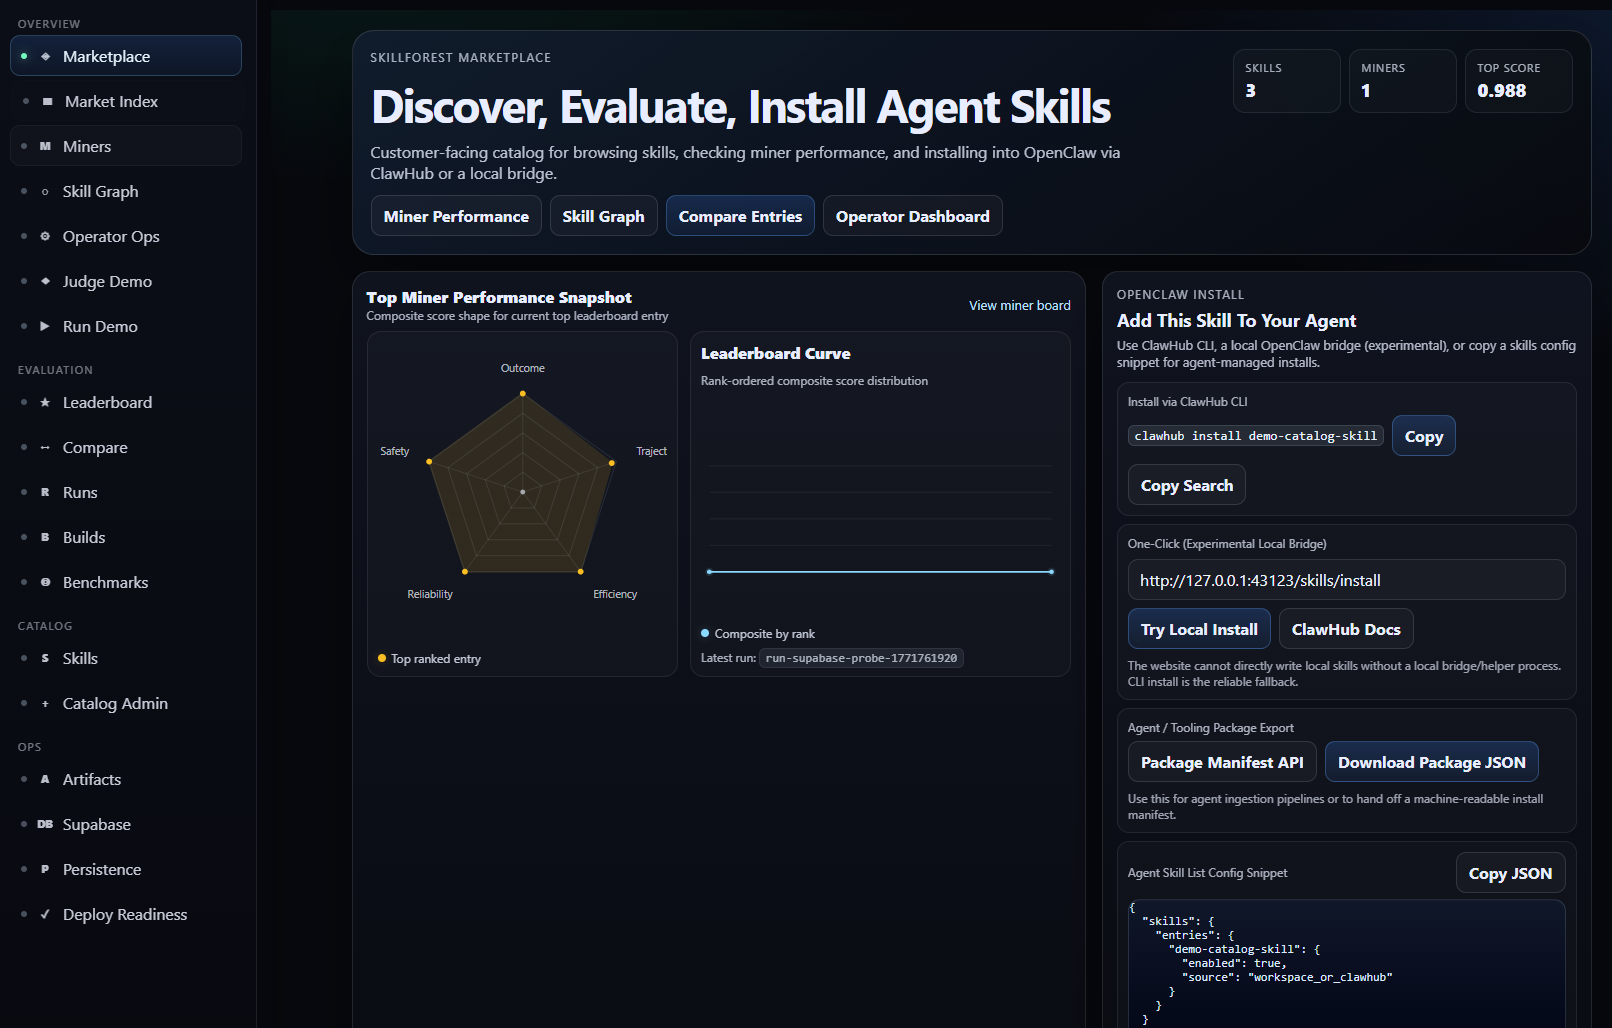The width and height of the screenshot is (1612, 1028).
Task: Click the Outcome point on radar chart
Action: click(x=522, y=394)
